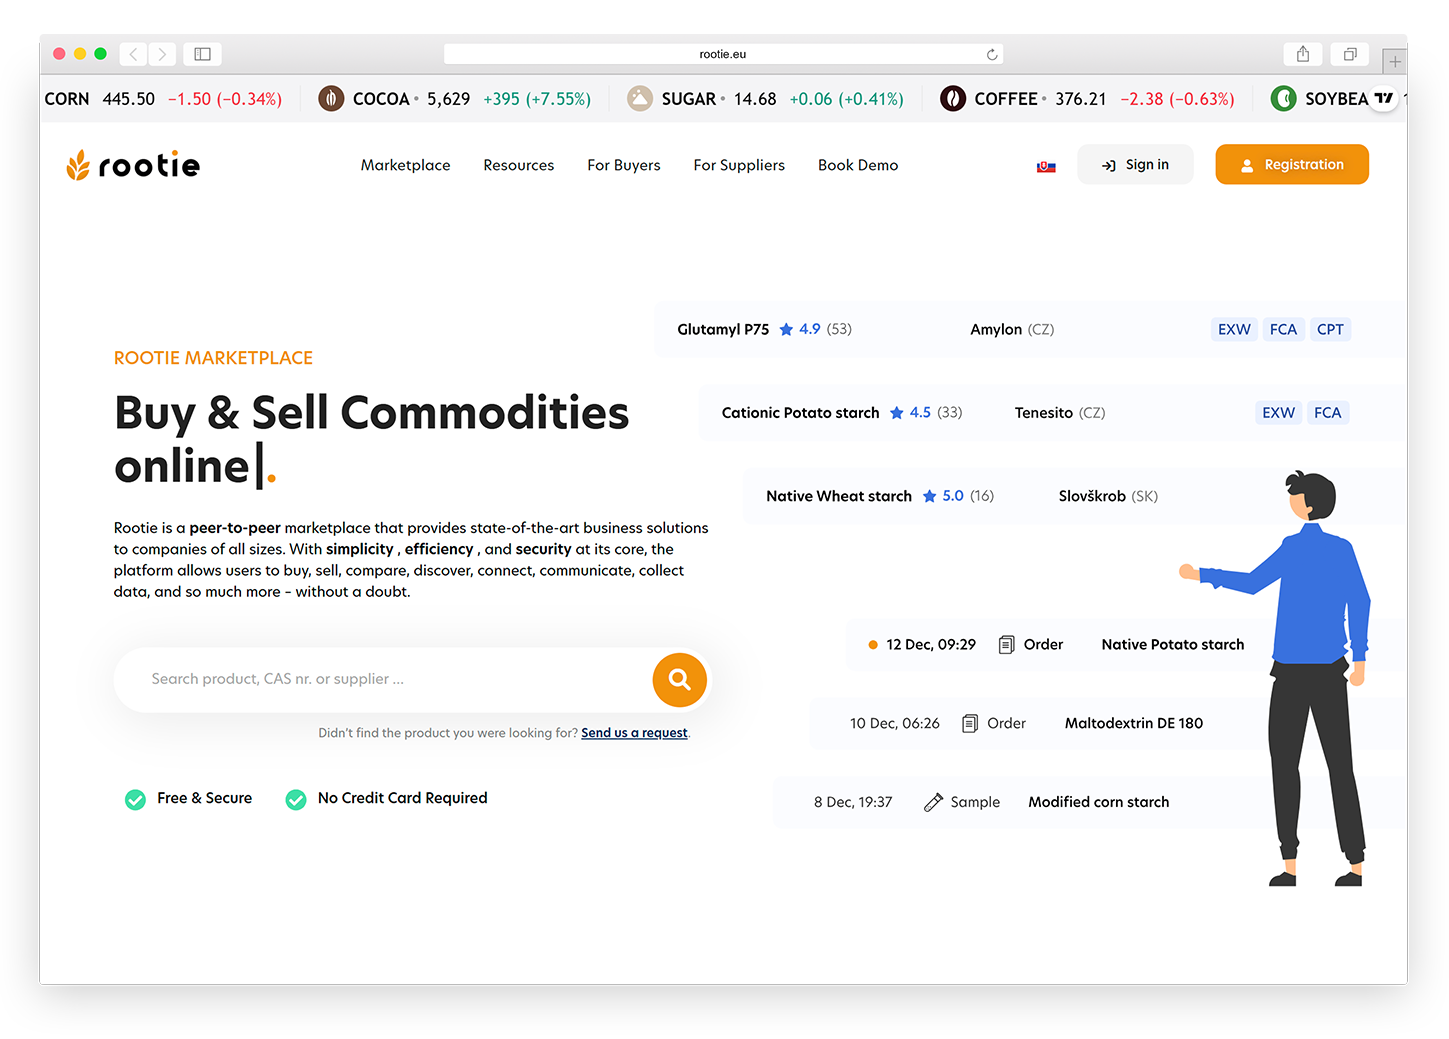1449x1039 pixels.
Task: Open the tab overview icon
Action: [x=1349, y=54]
